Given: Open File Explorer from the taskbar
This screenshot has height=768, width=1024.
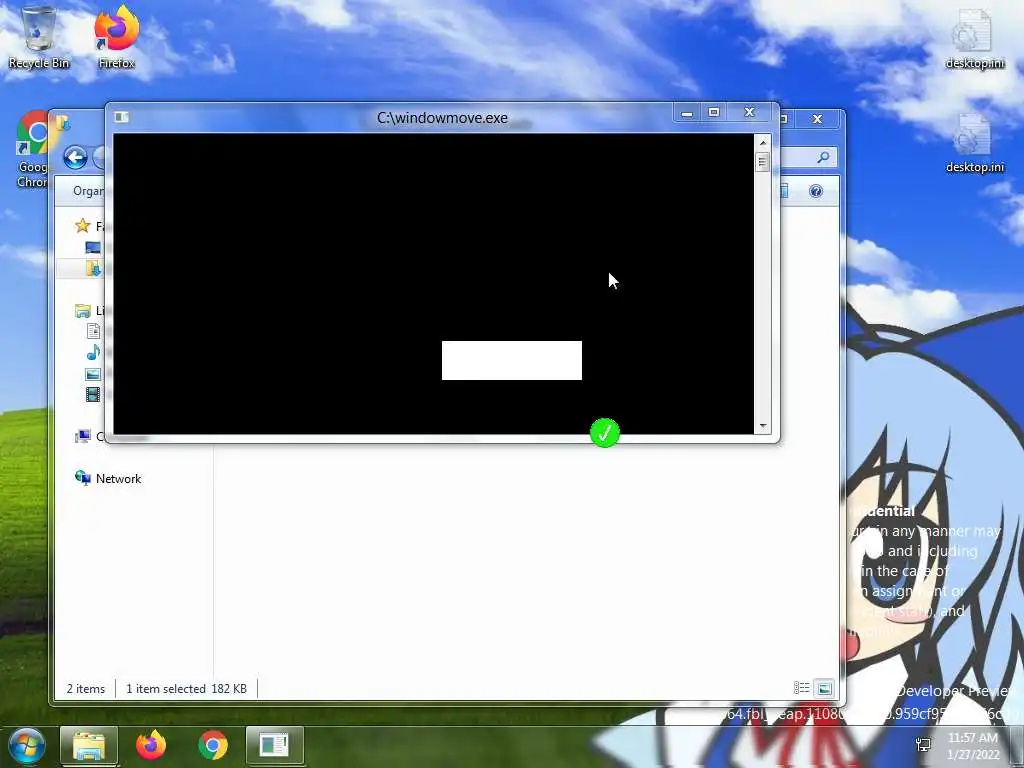Looking at the screenshot, I should pos(89,745).
